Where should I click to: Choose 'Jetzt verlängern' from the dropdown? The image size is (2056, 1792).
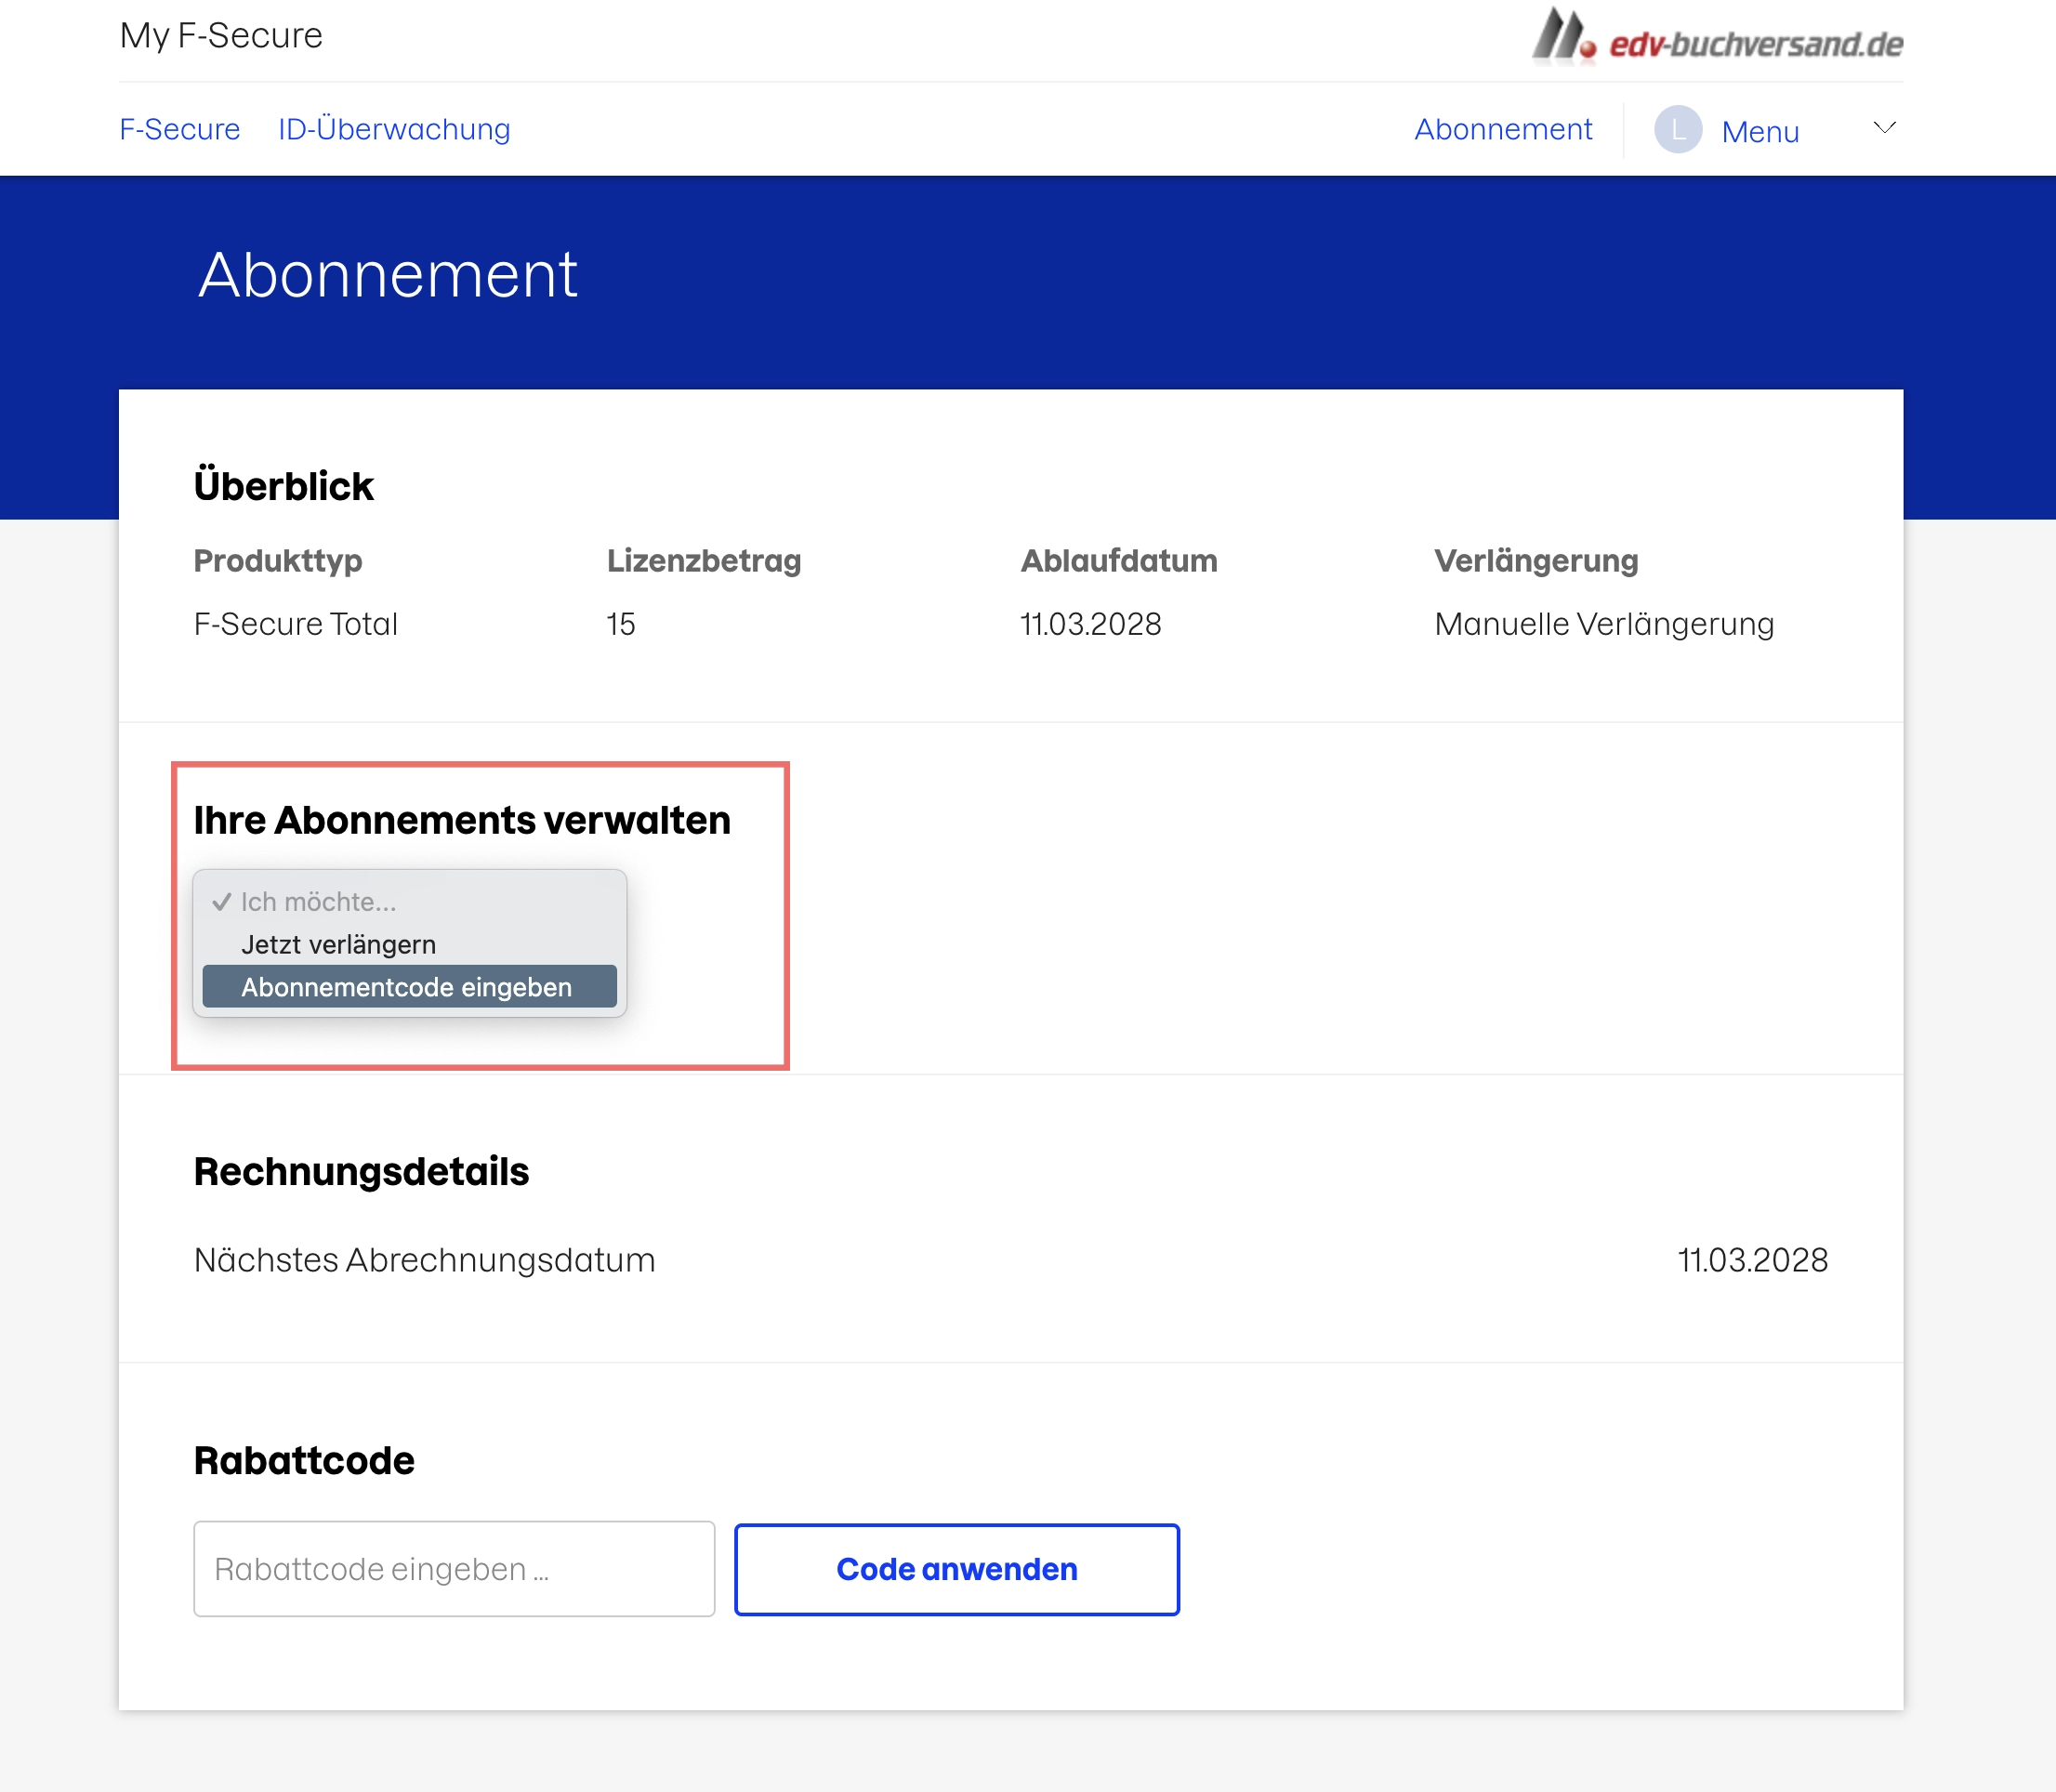pos(410,945)
